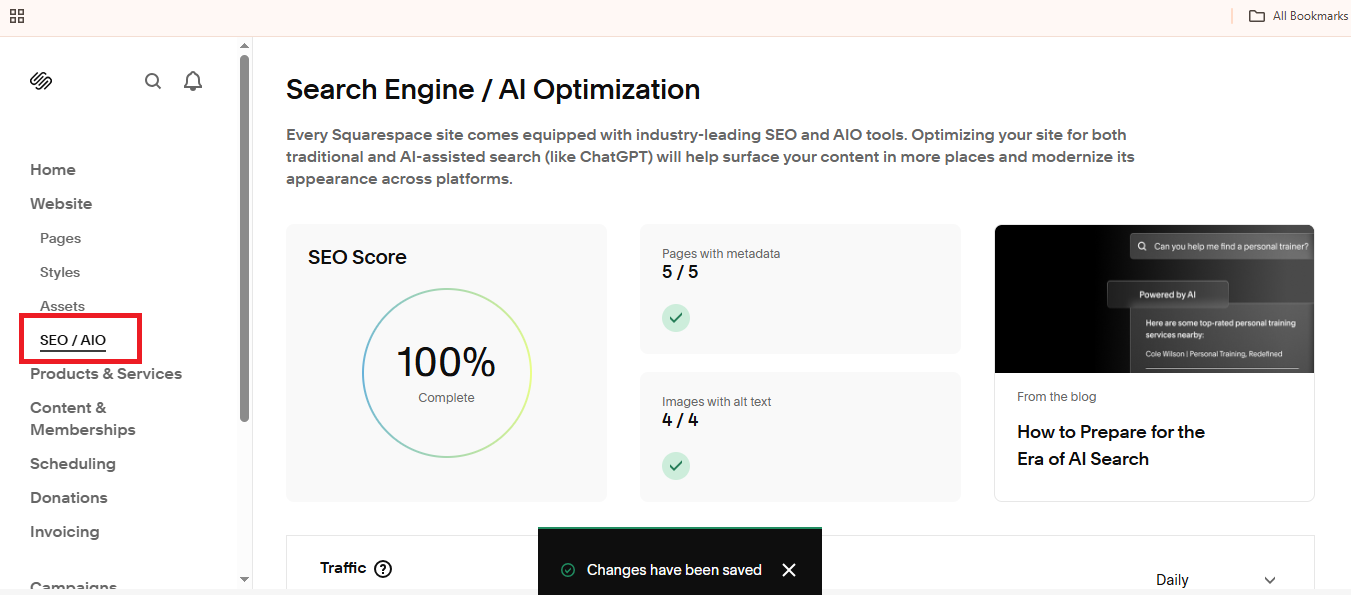Select Styles in the sidebar menu
The image size is (1351, 595).
59,271
